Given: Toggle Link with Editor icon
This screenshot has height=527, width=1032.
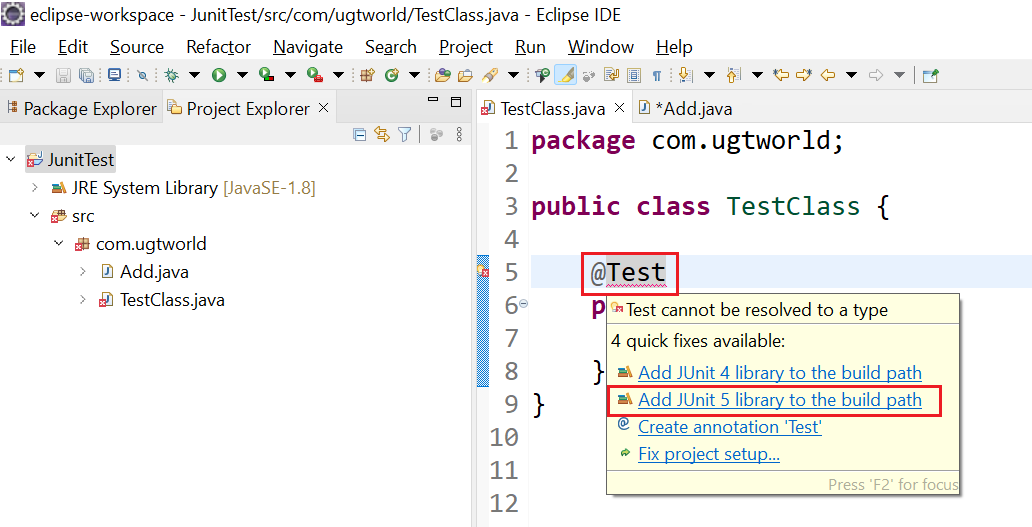Looking at the screenshot, I should (382, 135).
